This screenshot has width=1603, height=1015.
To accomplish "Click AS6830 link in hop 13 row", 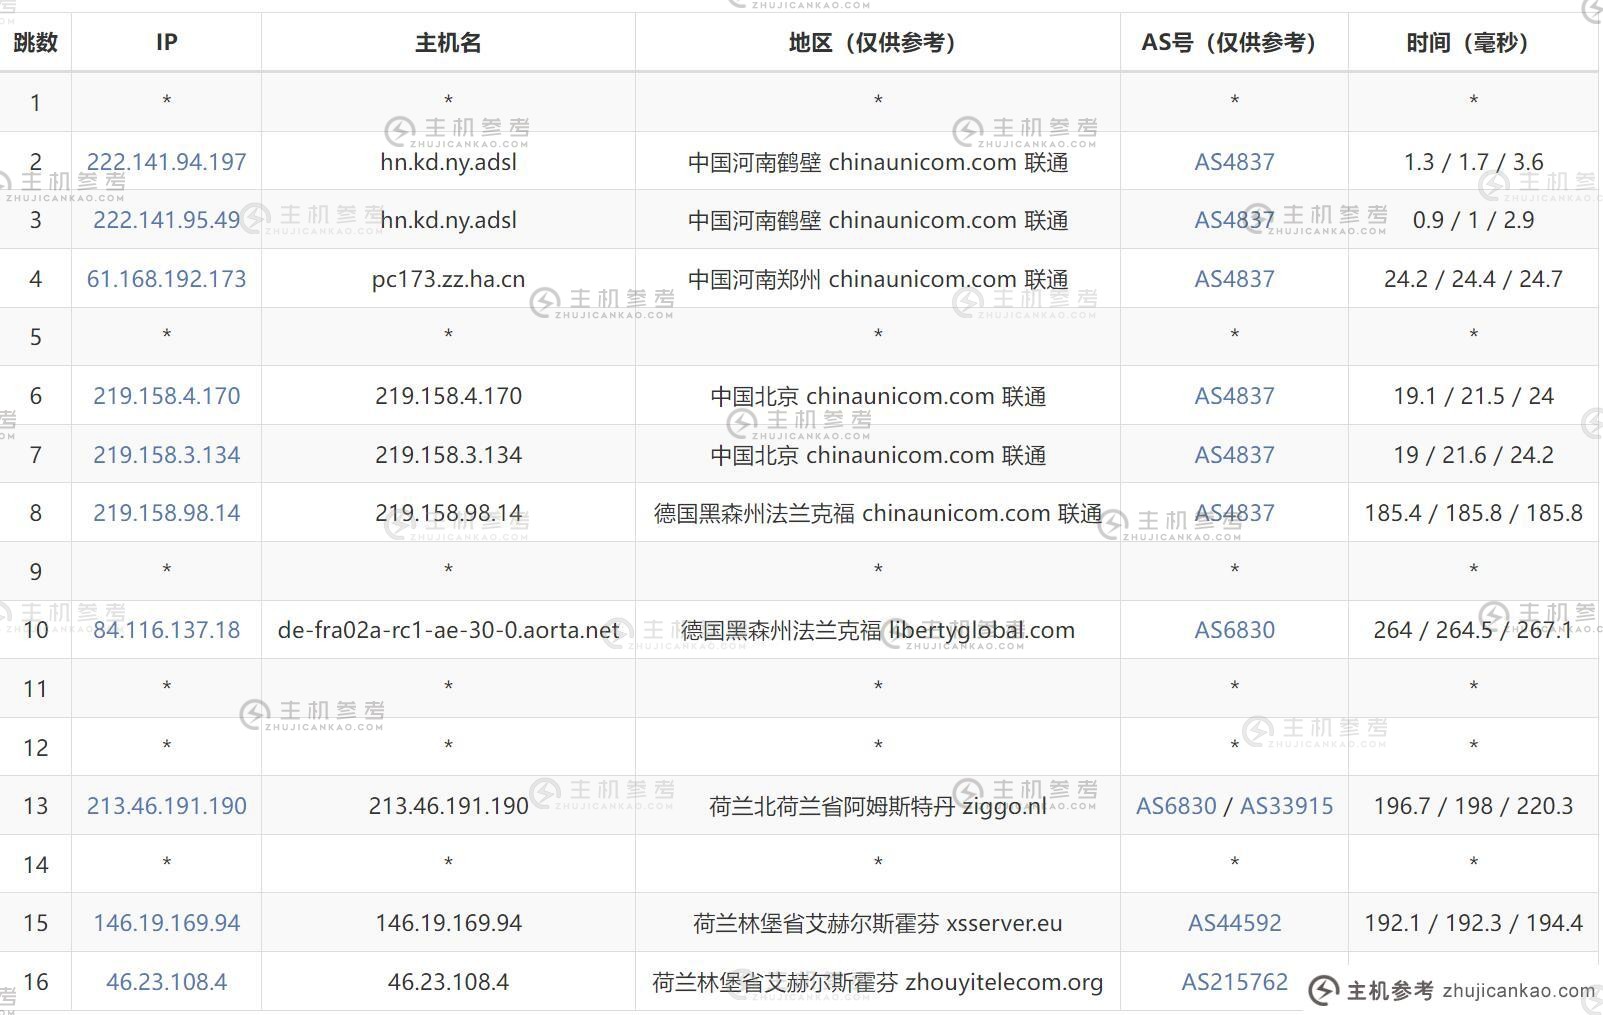I will point(1176,806).
